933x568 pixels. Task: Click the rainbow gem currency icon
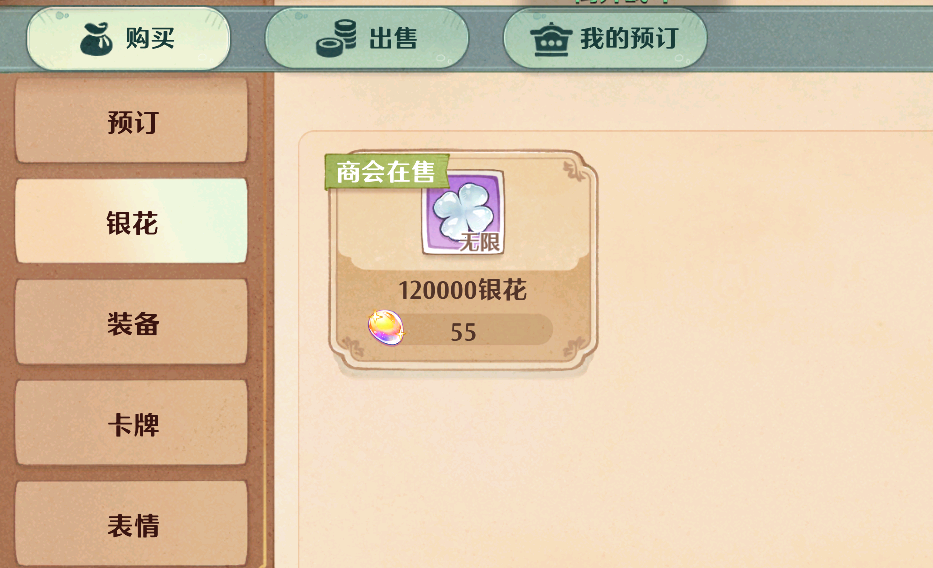pyautogui.click(x=386, y=327)
